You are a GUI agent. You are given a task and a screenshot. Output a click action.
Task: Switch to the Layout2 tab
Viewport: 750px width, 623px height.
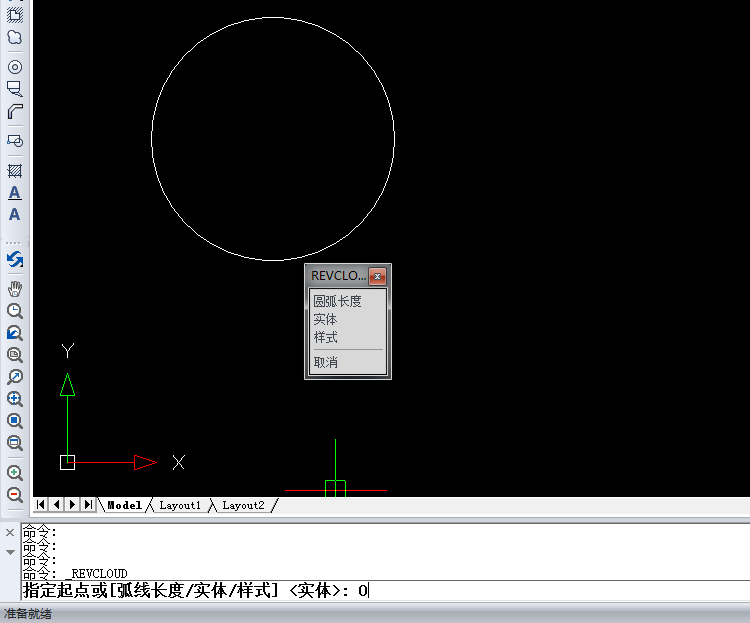point(243,505)
